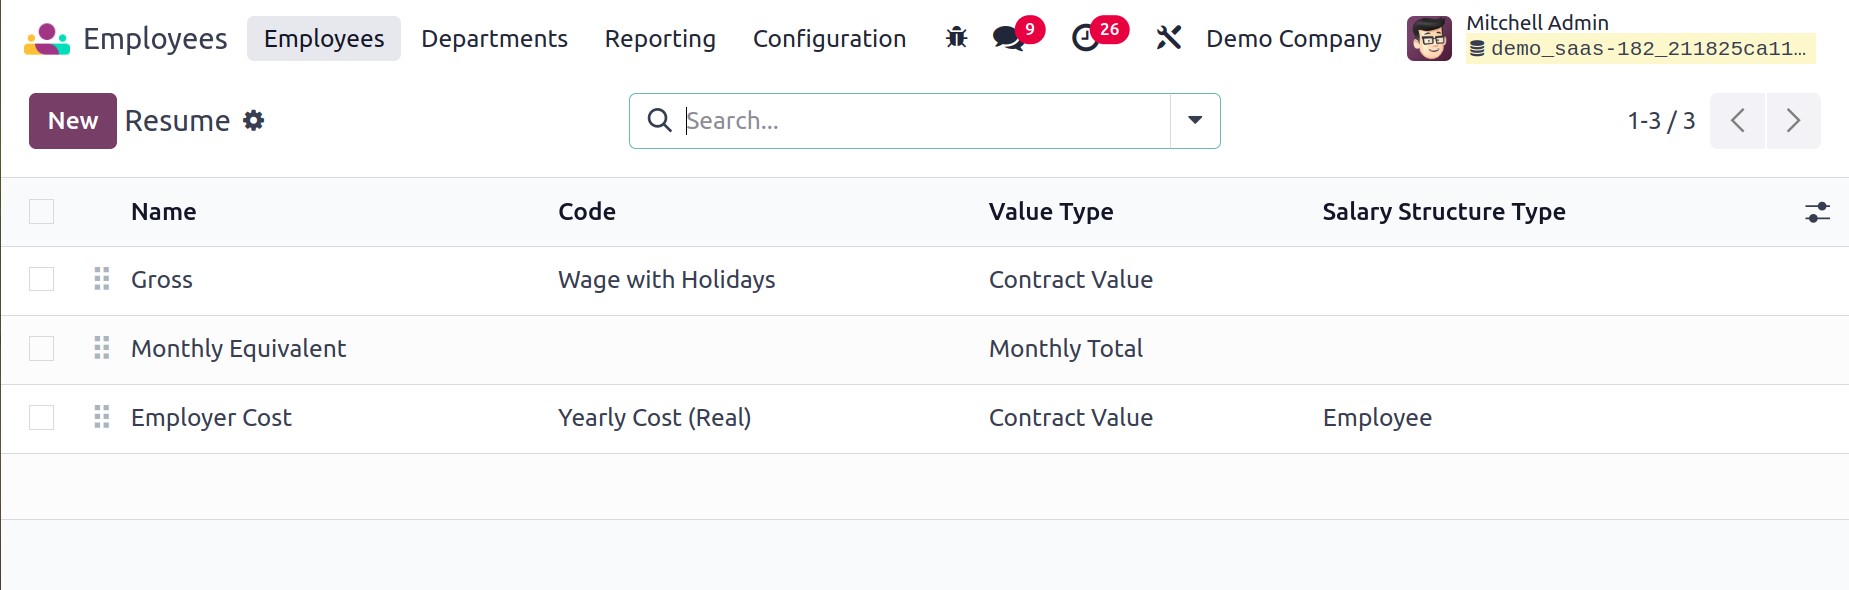This screenshot has height=590, width=1849.
Task: Click the drag handle of Gross row
Action: [102, 279]
